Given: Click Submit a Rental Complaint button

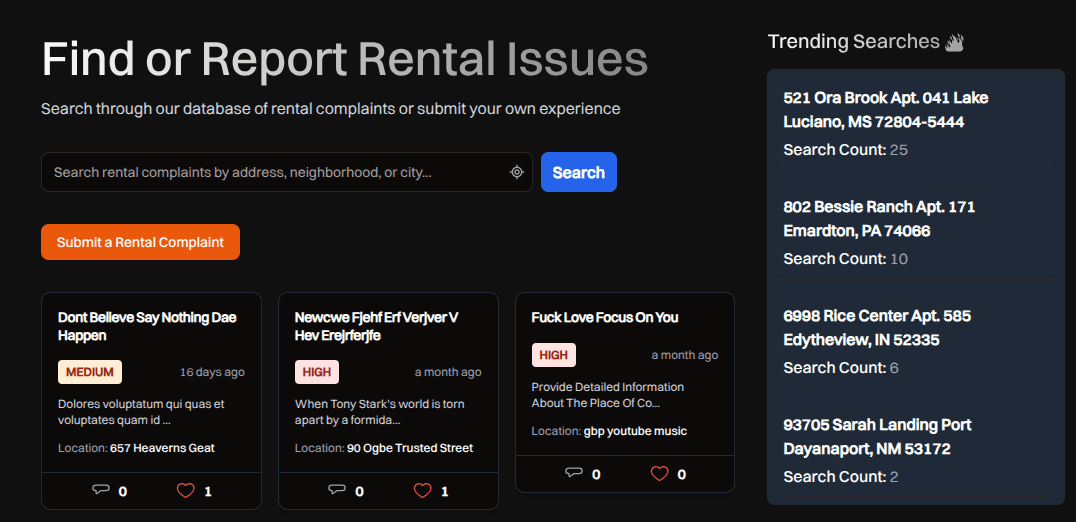Looking at the screenshot, I should (140, 242).
